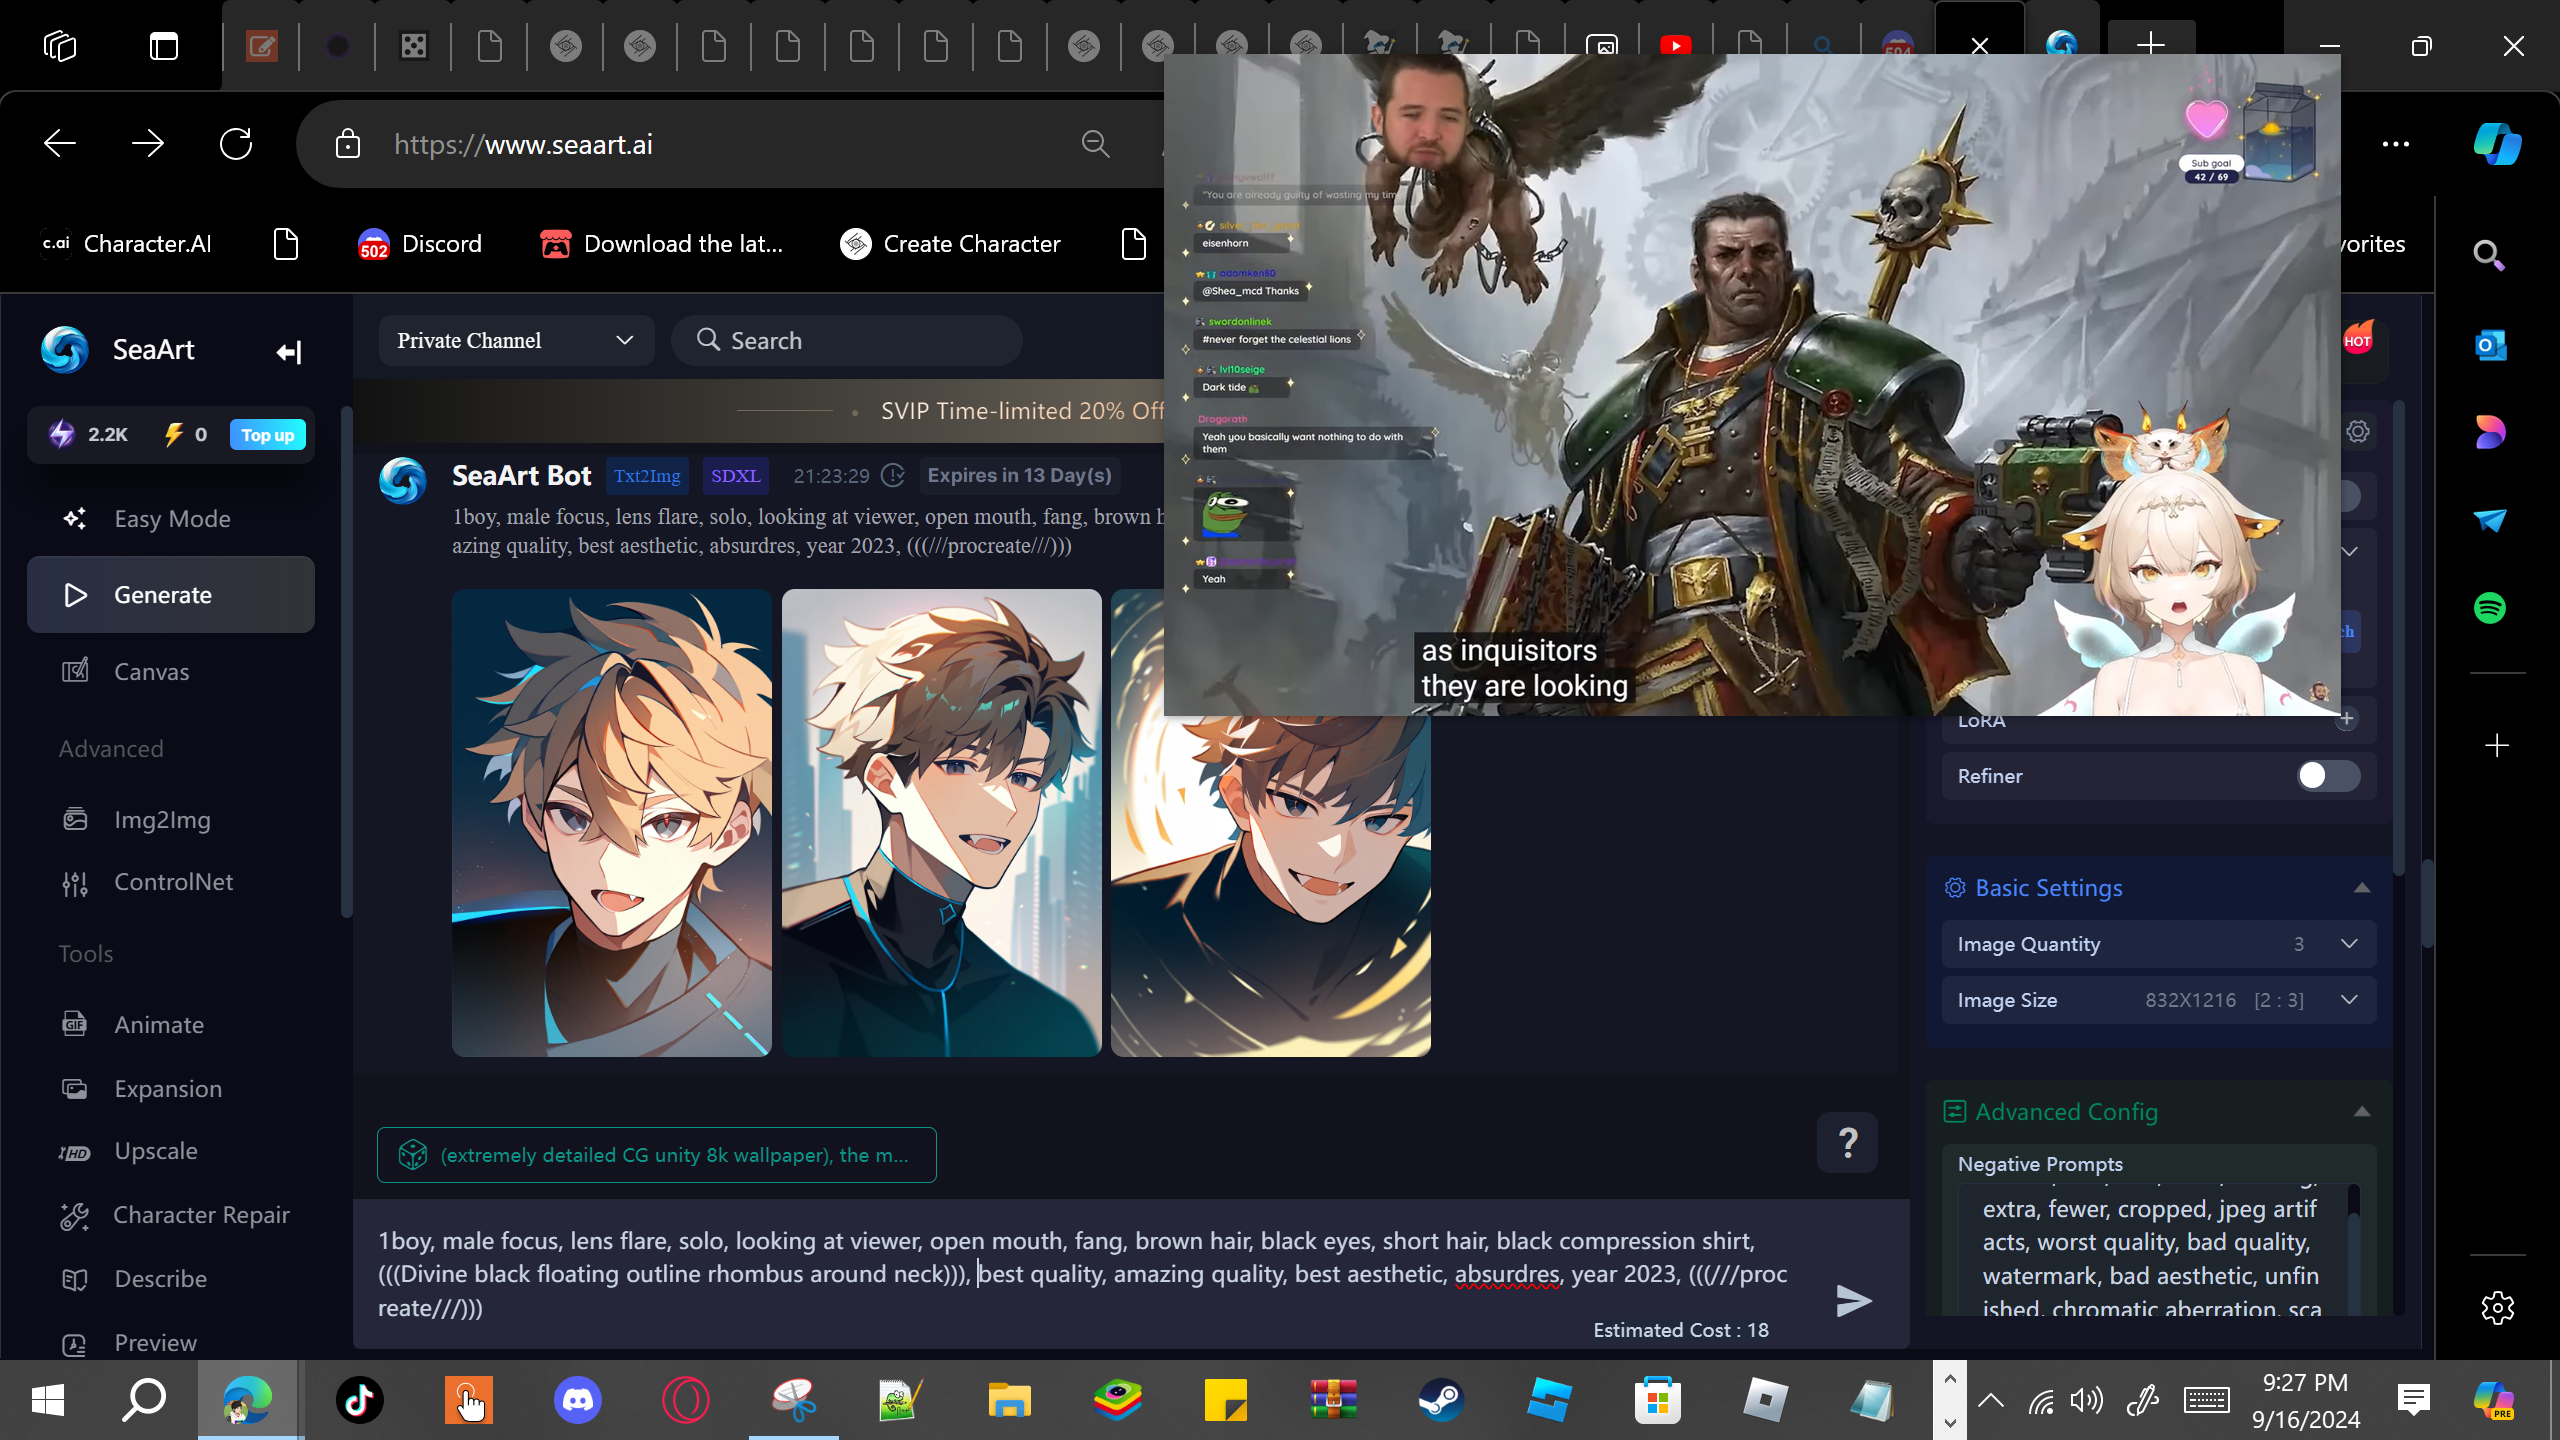The height and width of the screenshot is (1440, 2560).
Task: Open a new browser tab with plus
Action: point(2151,44)
